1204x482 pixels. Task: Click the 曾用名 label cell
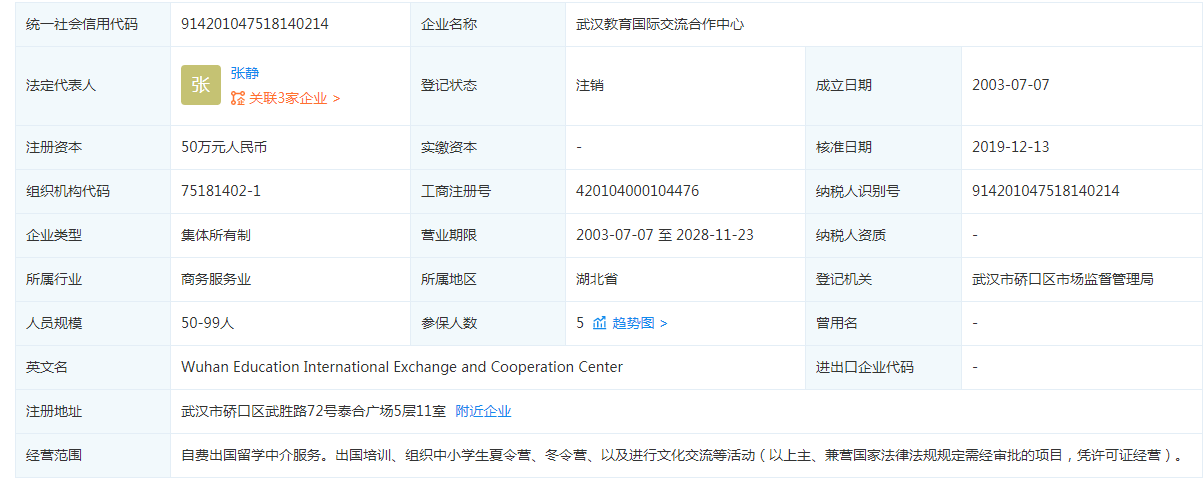[x=884, y=323]
